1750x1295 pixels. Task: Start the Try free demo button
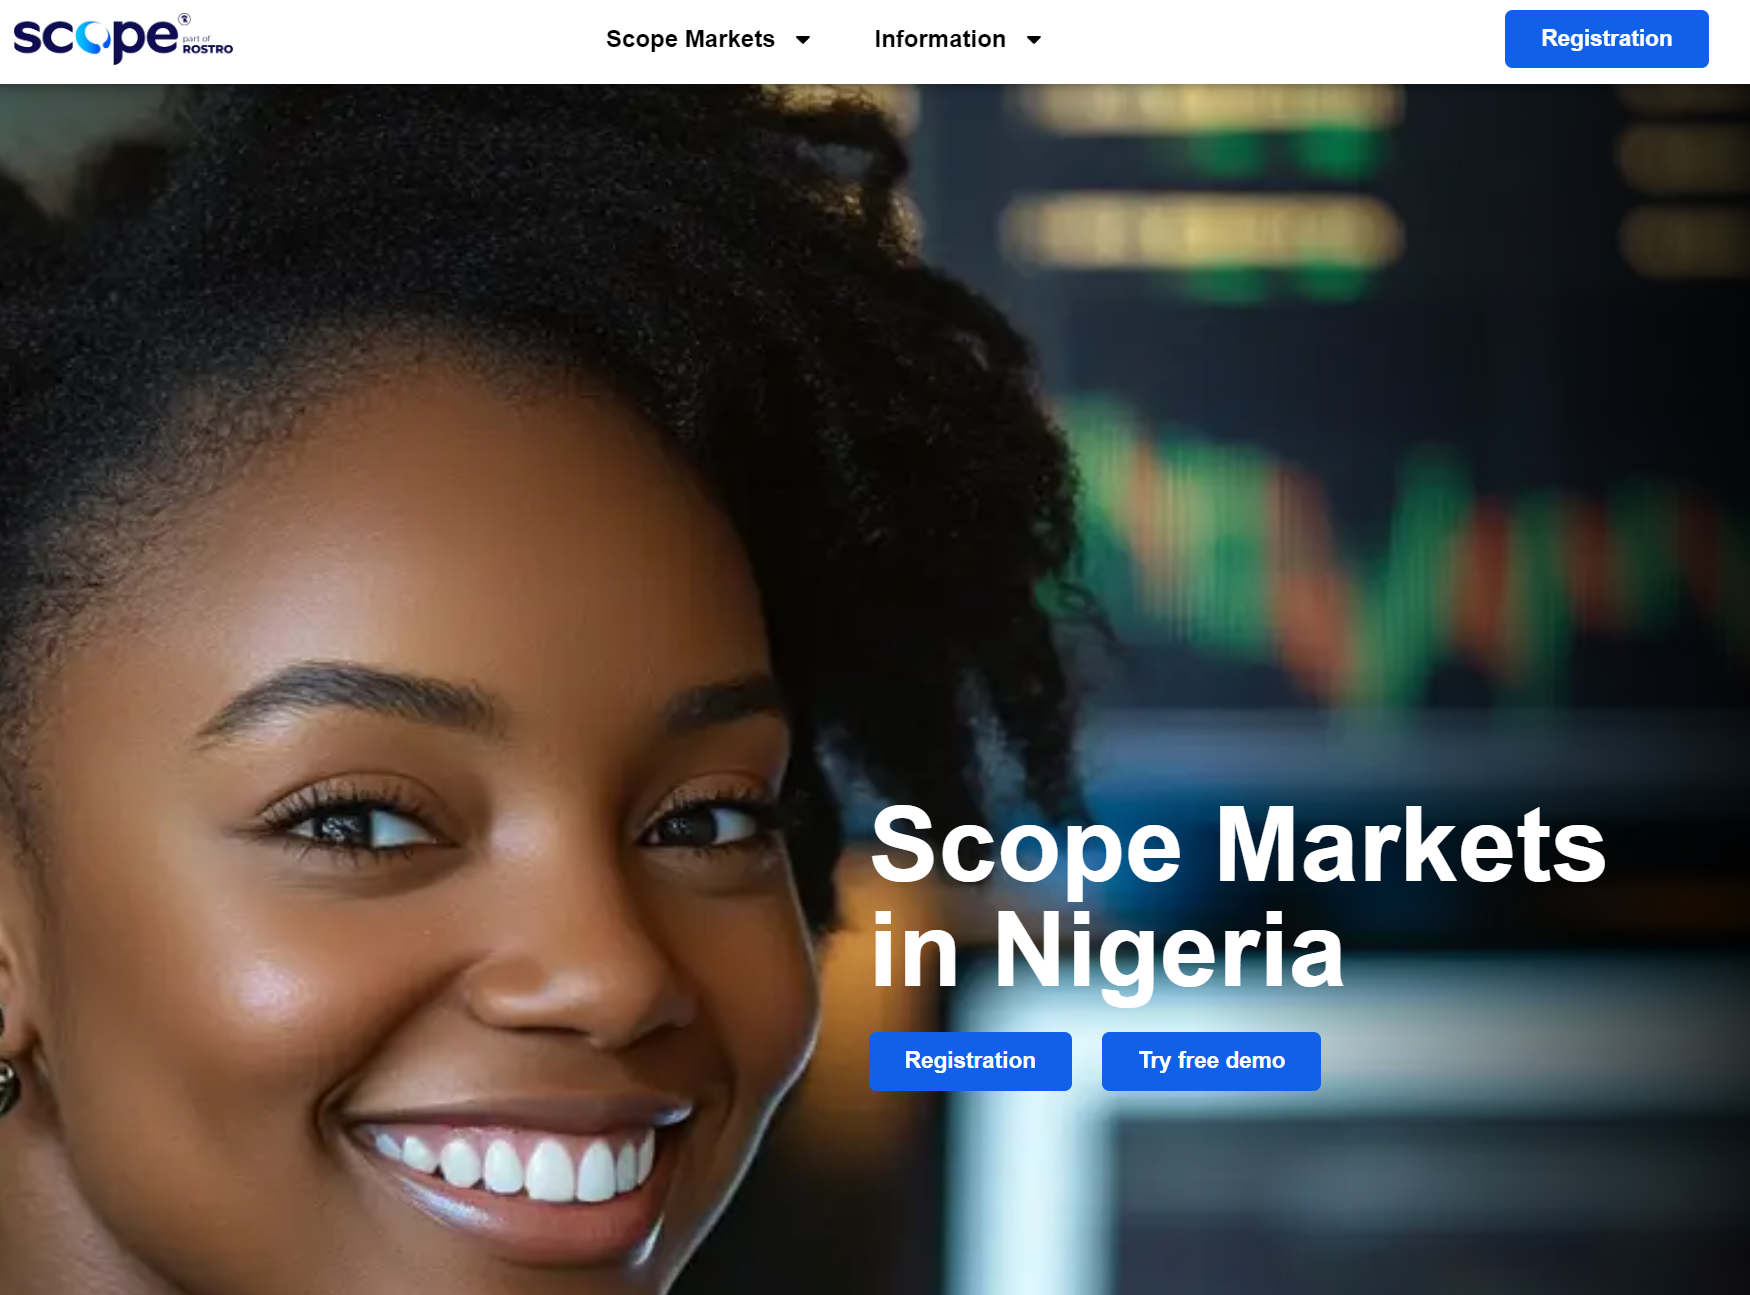[1211, 1061]
